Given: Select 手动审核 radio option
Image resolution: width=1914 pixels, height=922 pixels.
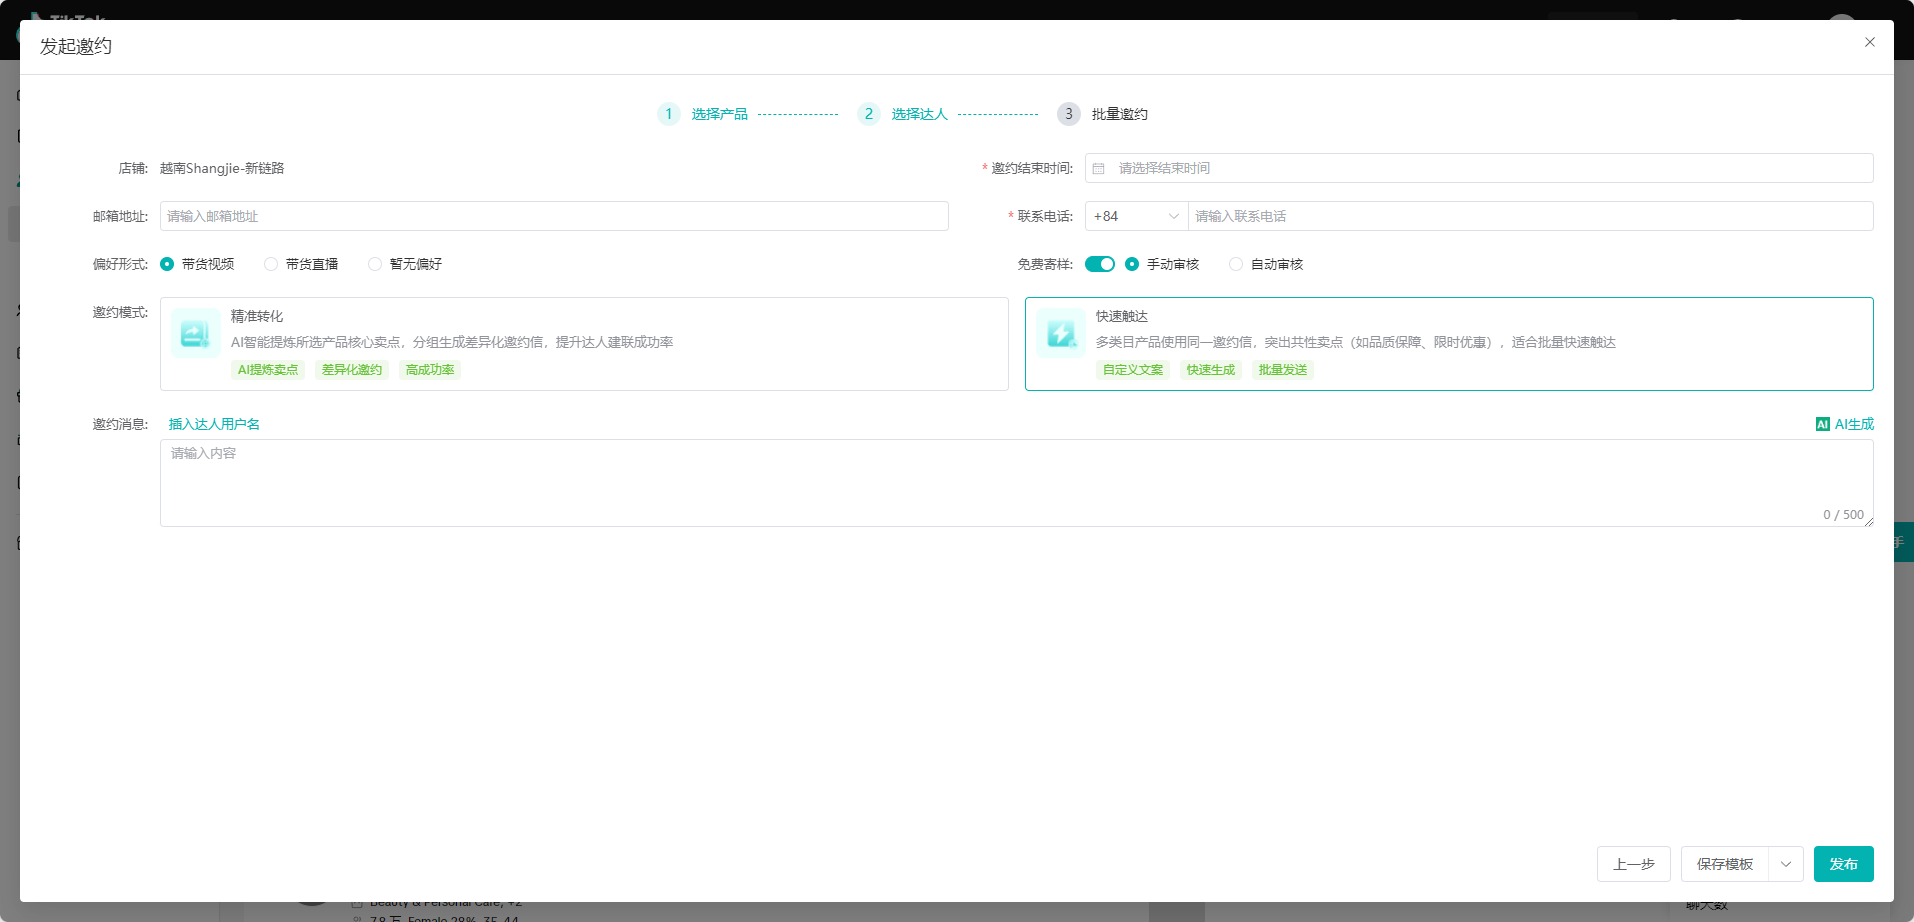Looking at the screenshot, I should [x=1132, y=264].
